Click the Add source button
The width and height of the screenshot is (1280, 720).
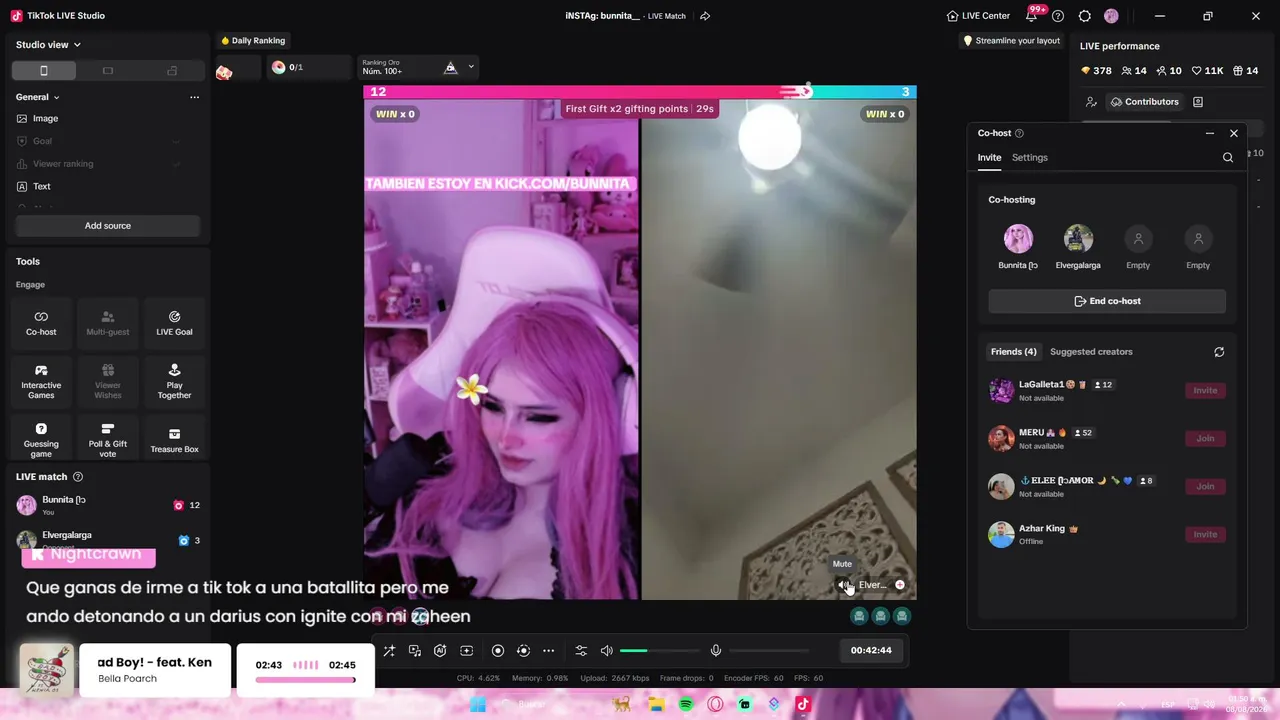coord(108,226)
